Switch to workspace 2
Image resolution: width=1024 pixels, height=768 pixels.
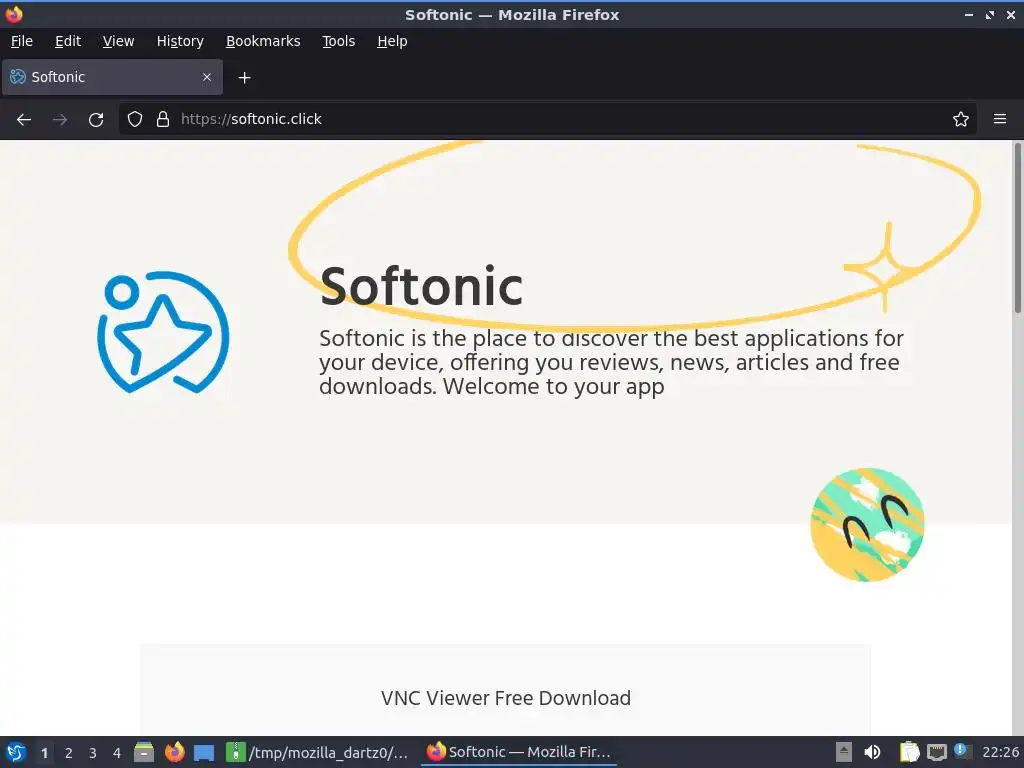click(69, 753)
